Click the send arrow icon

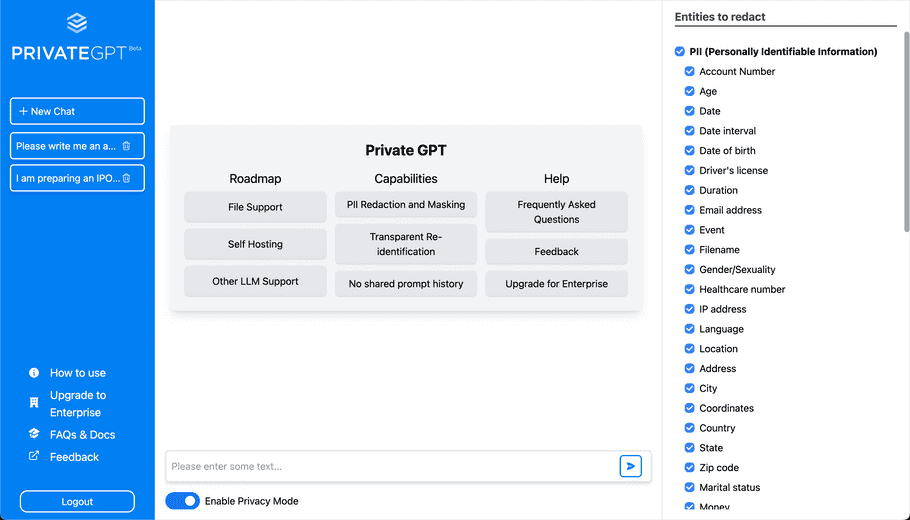point(630,466)
